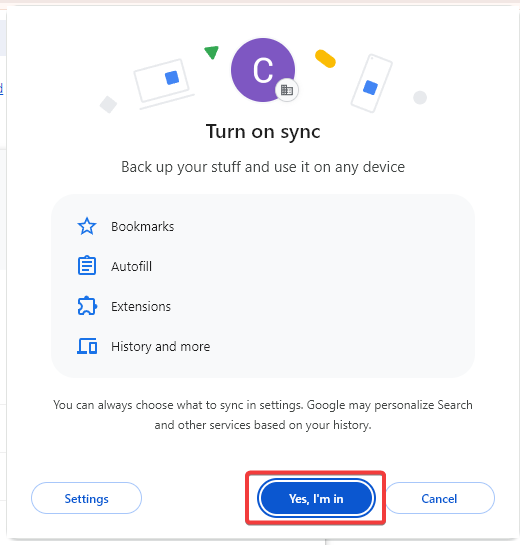Open sync Settings button
Screen dimensions: 520x545
point(86,498)
